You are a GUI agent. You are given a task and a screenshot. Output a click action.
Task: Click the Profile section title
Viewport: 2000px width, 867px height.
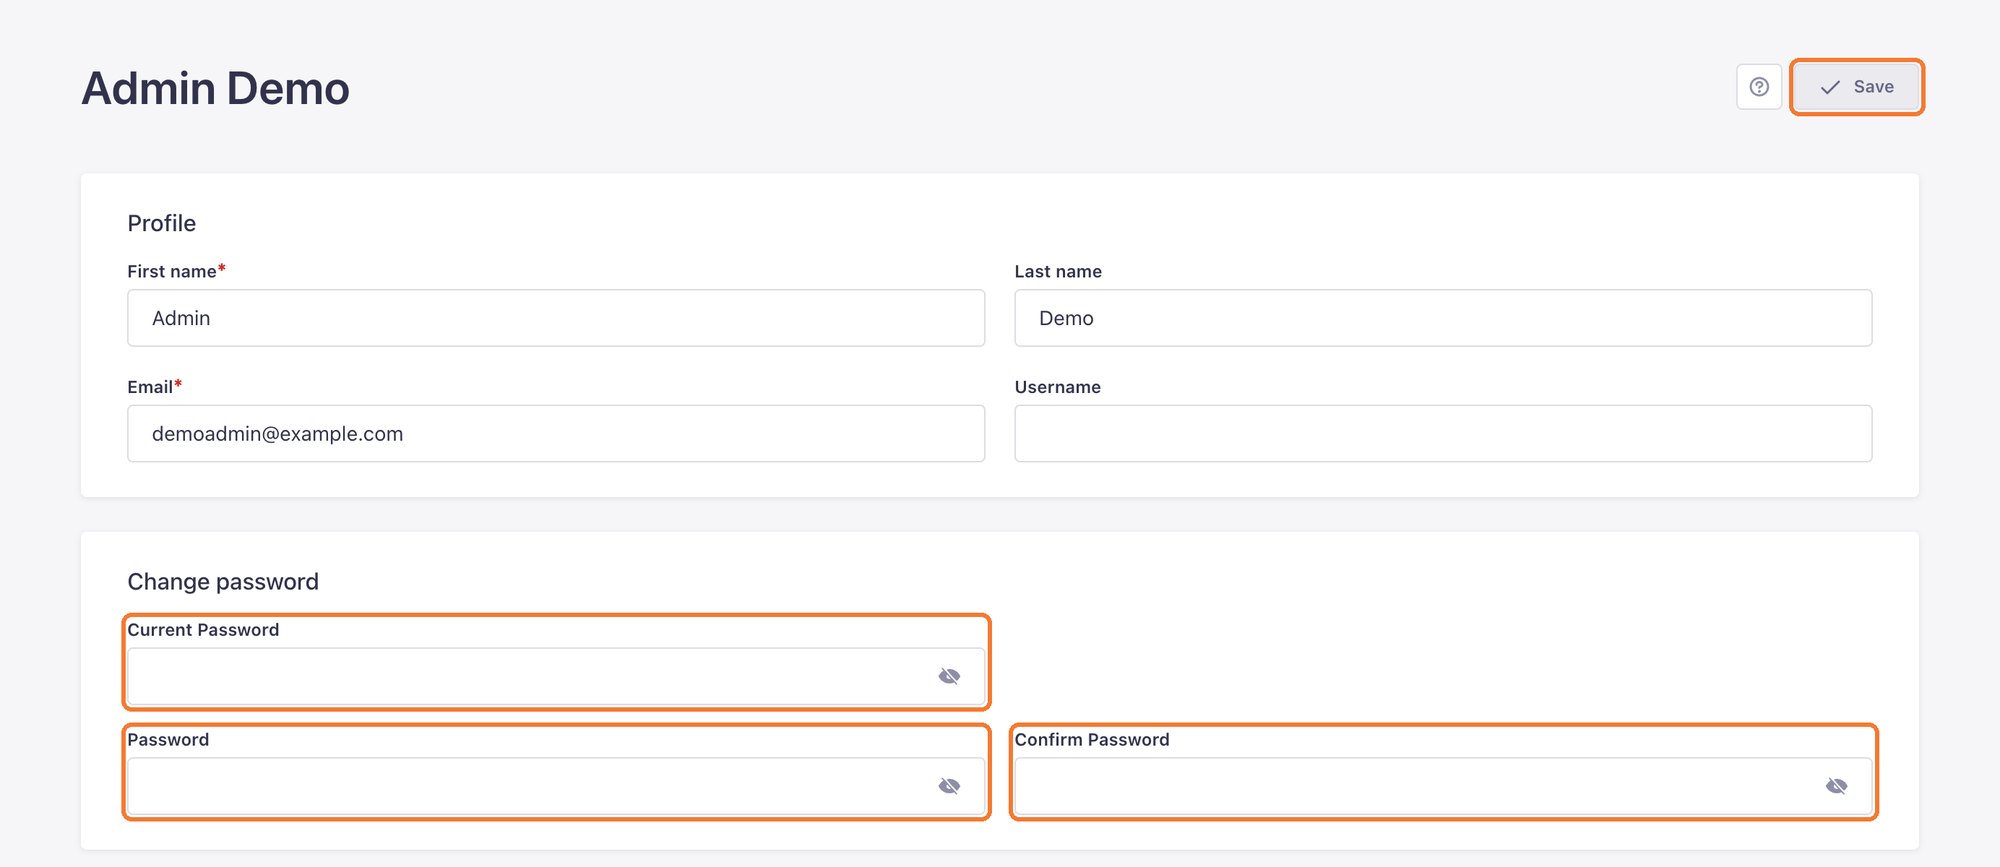(161, 223)
